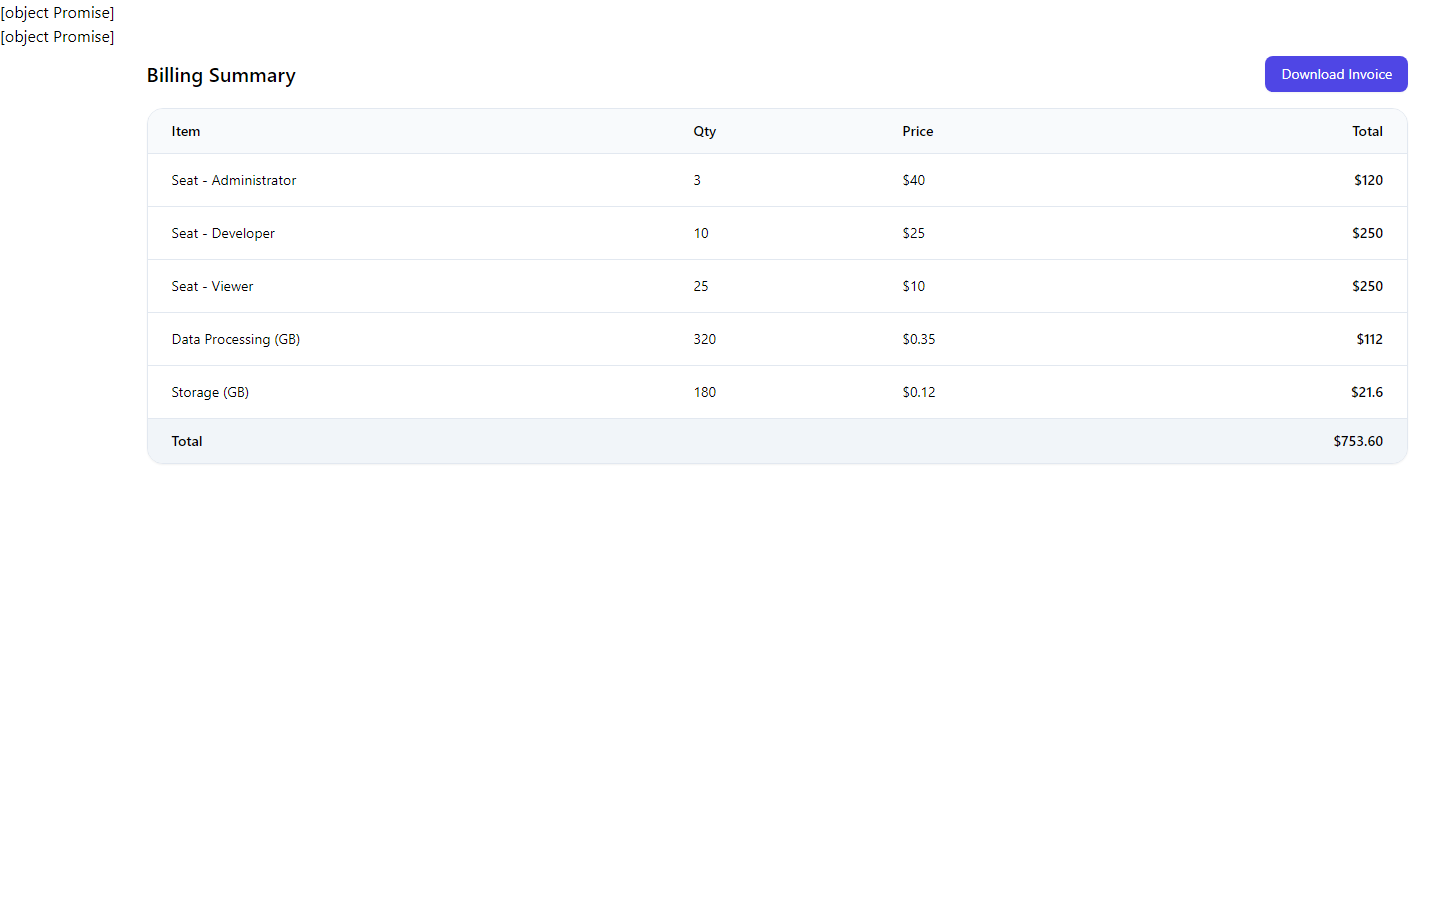
Task: Click the $0.35 Data Processing price
Action: (x=918, y=339)
